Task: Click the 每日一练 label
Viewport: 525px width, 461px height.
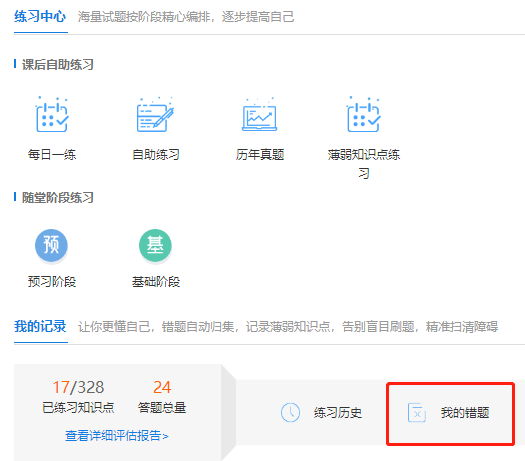Action: (52, 155)
